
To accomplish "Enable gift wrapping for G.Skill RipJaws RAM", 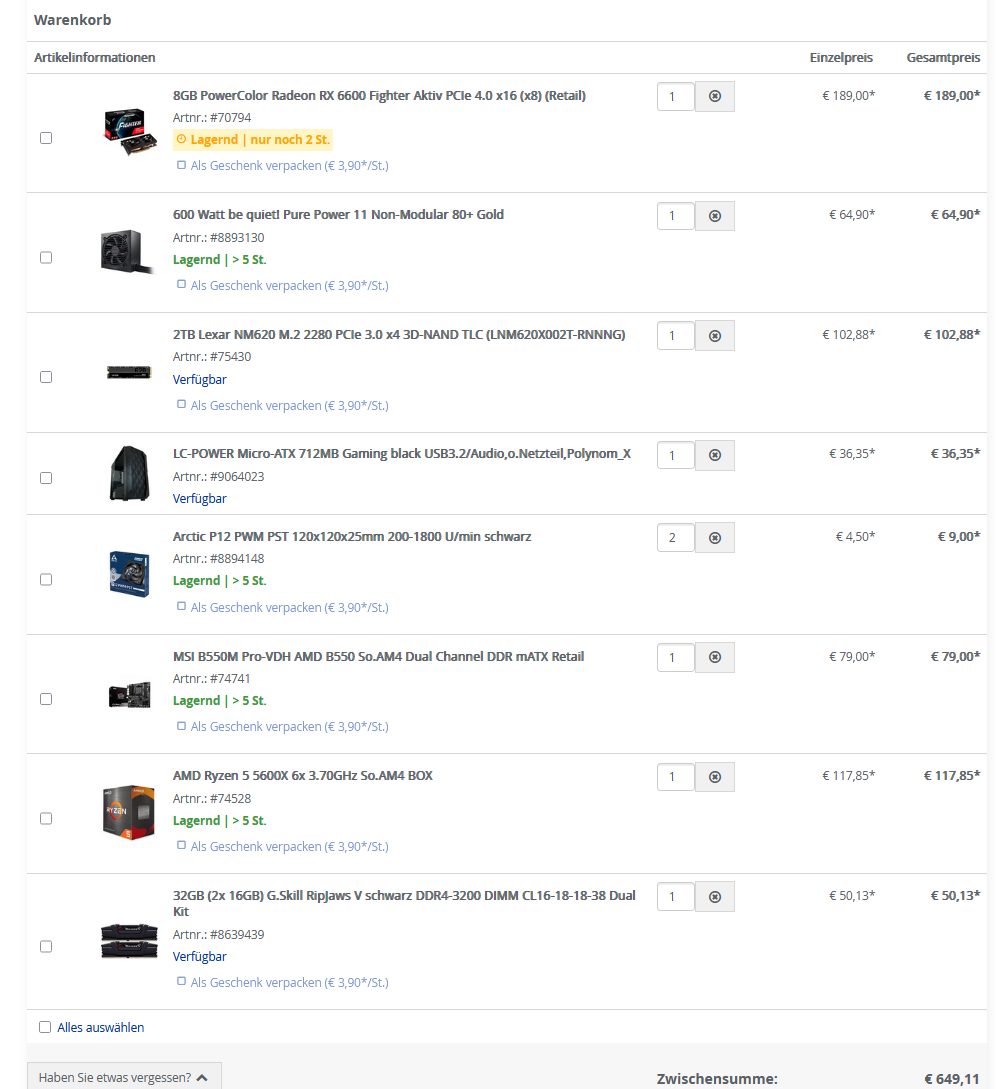I will 181,981.
